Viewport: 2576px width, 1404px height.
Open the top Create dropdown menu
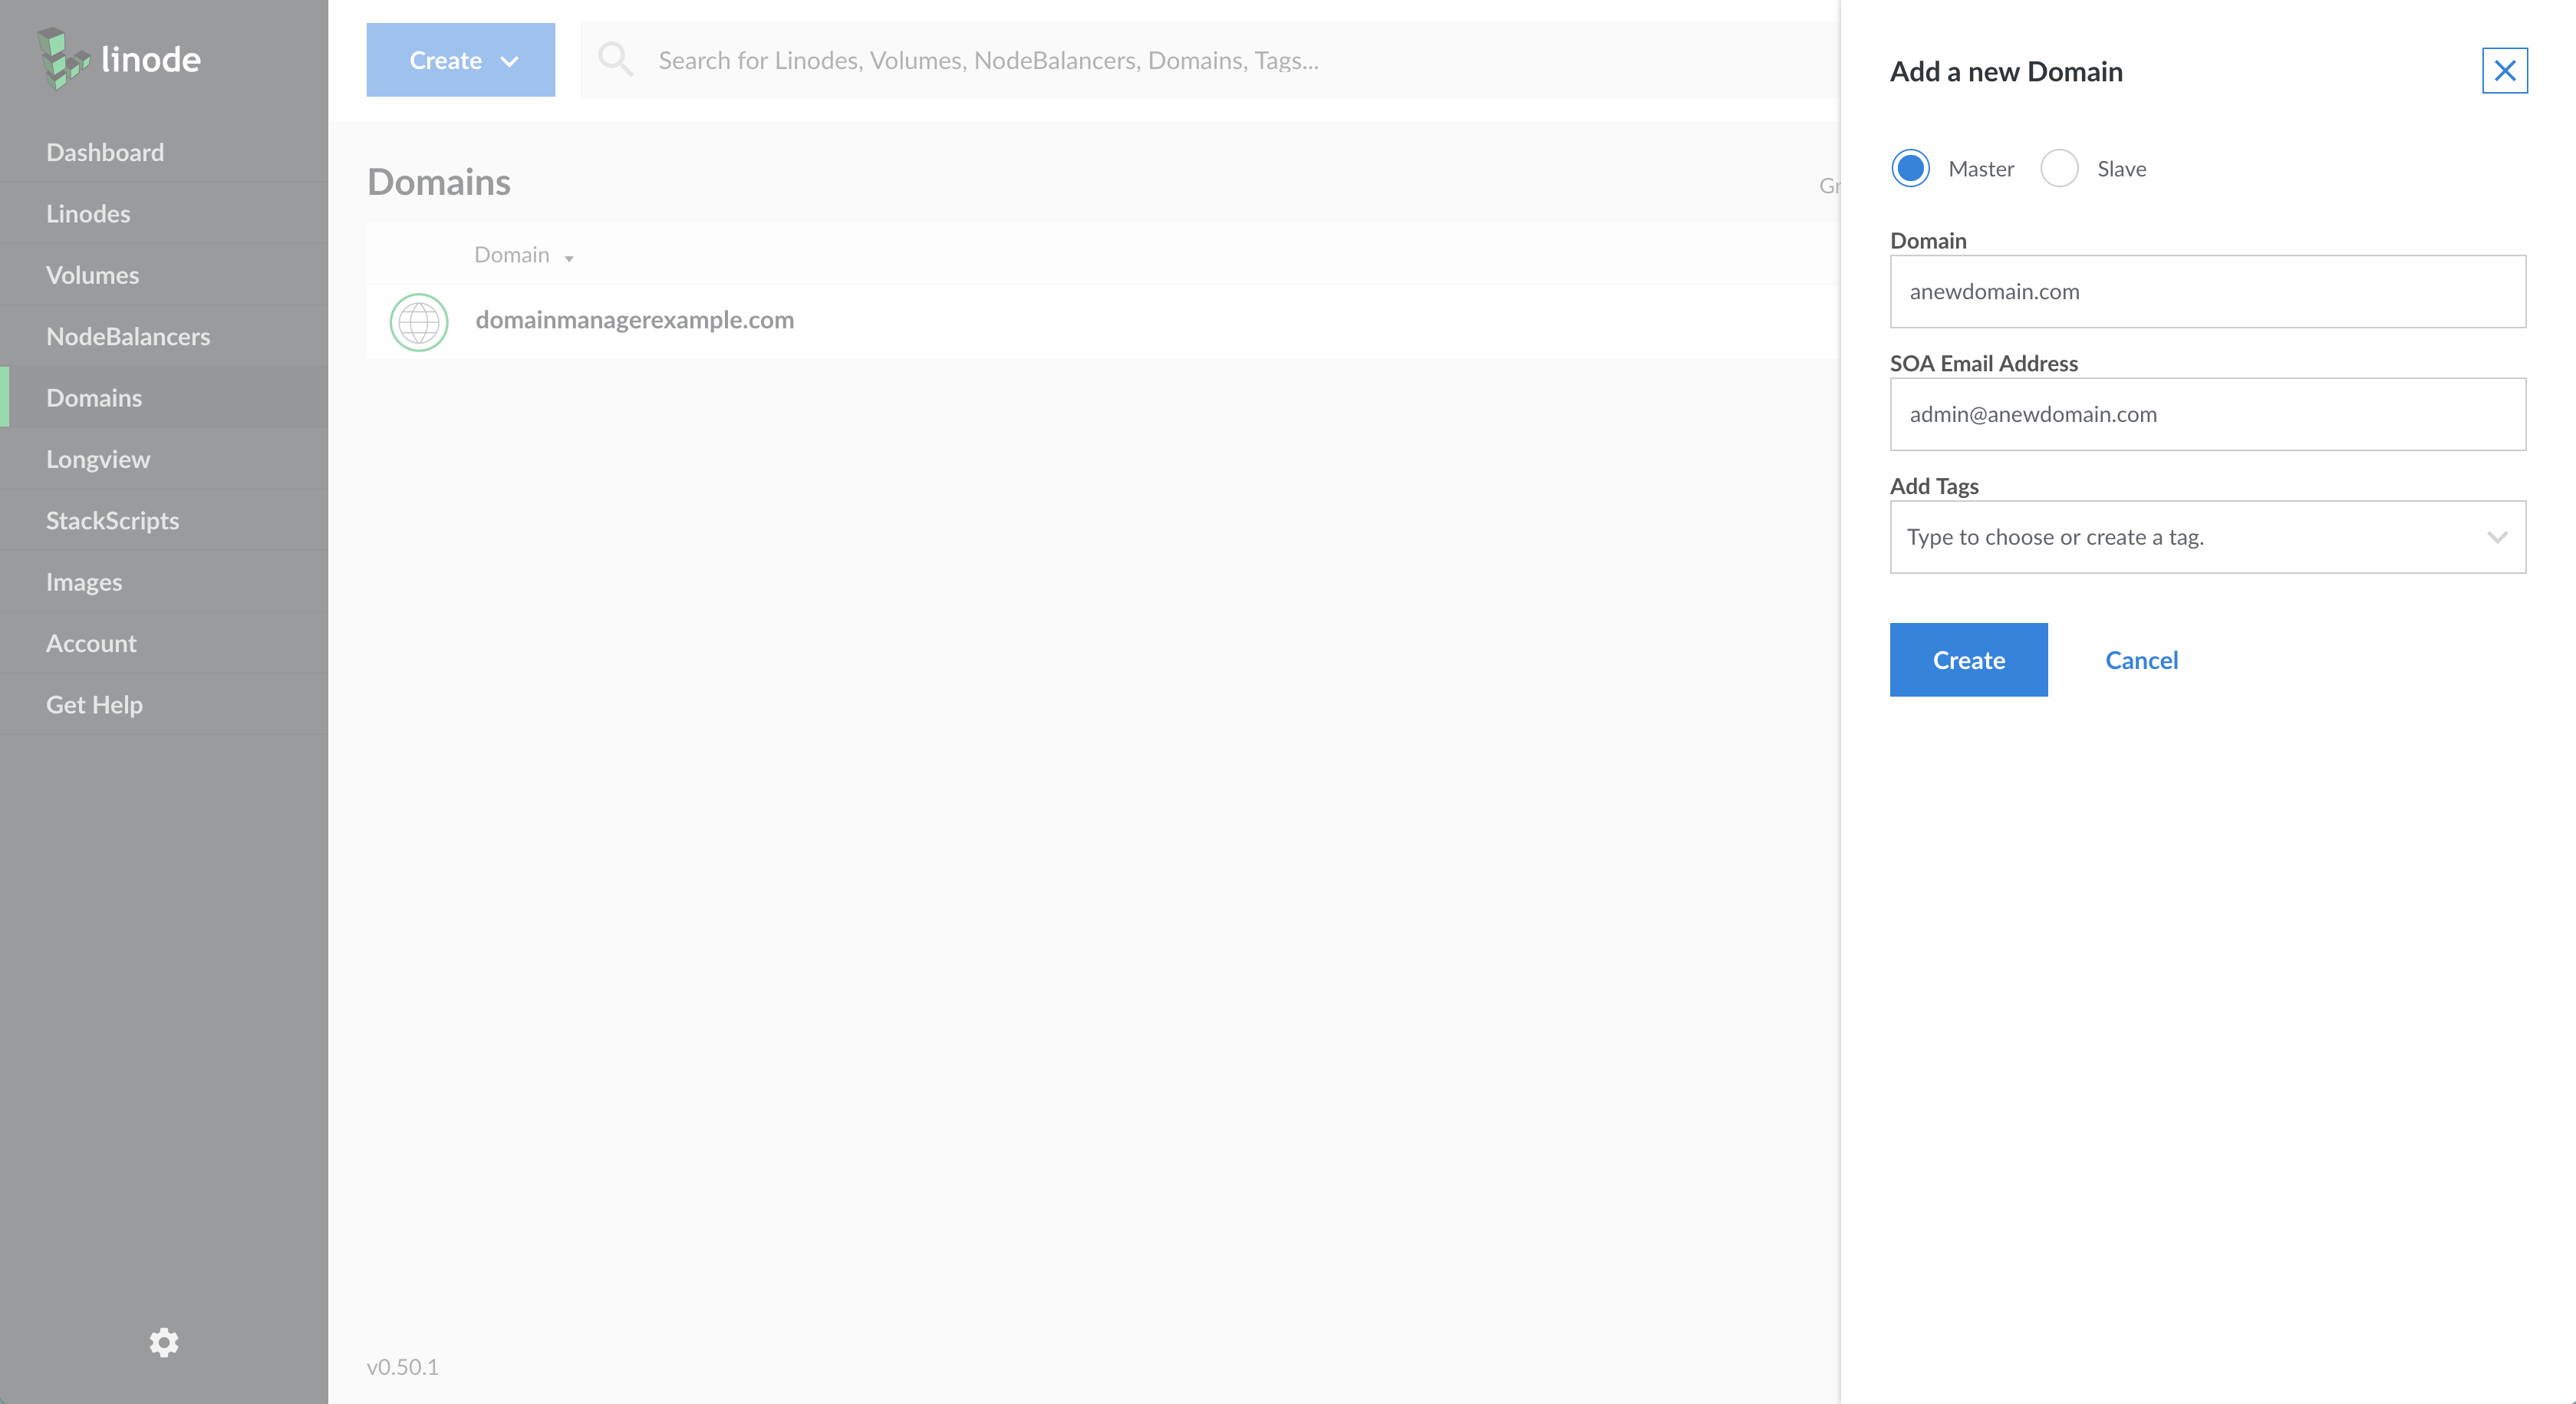click(460, 60)
